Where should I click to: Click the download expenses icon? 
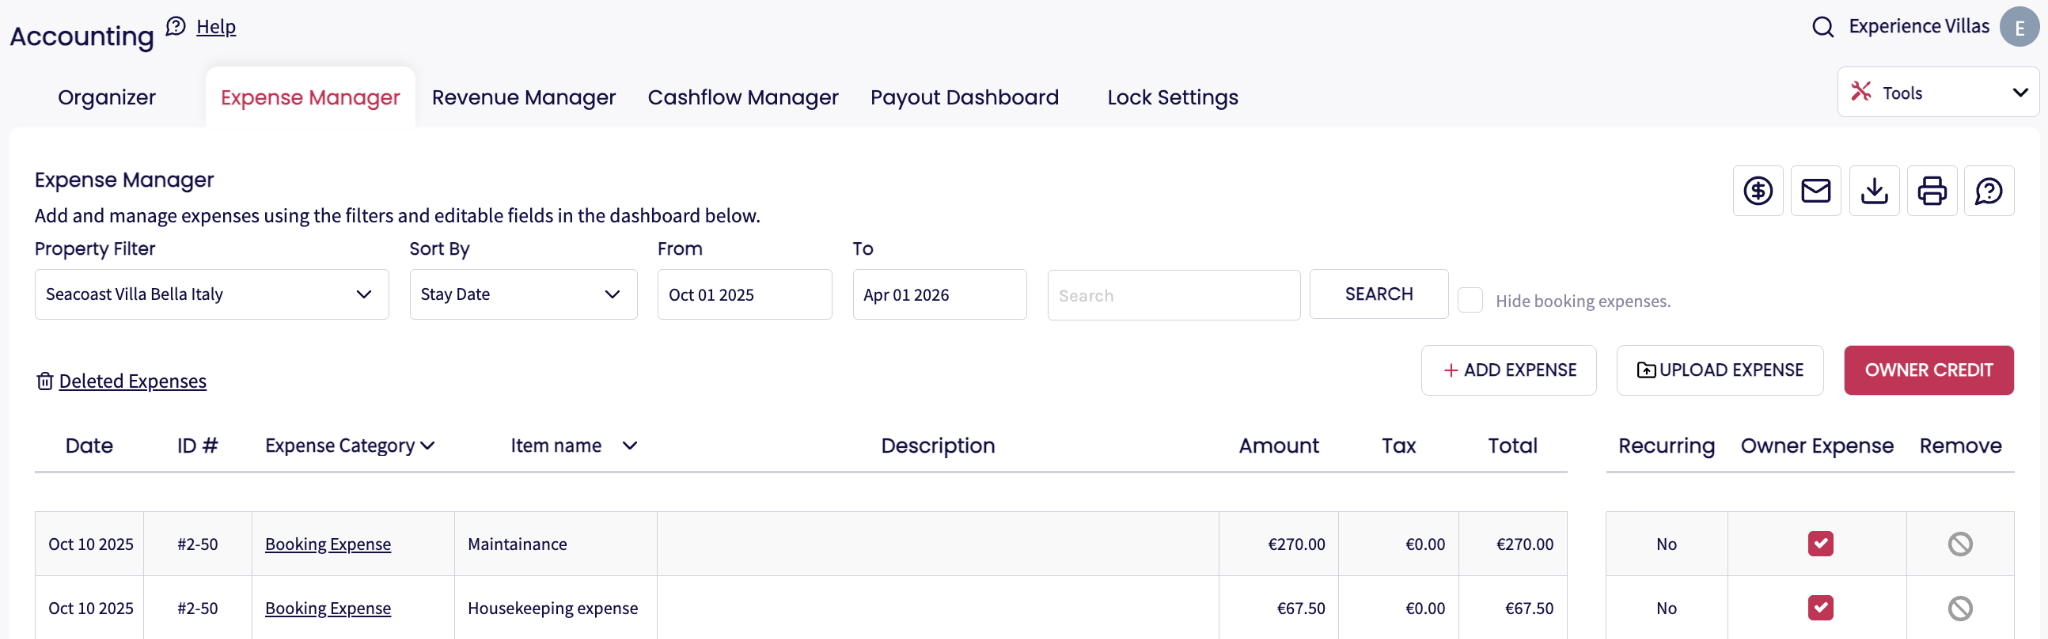(1874, 191)
